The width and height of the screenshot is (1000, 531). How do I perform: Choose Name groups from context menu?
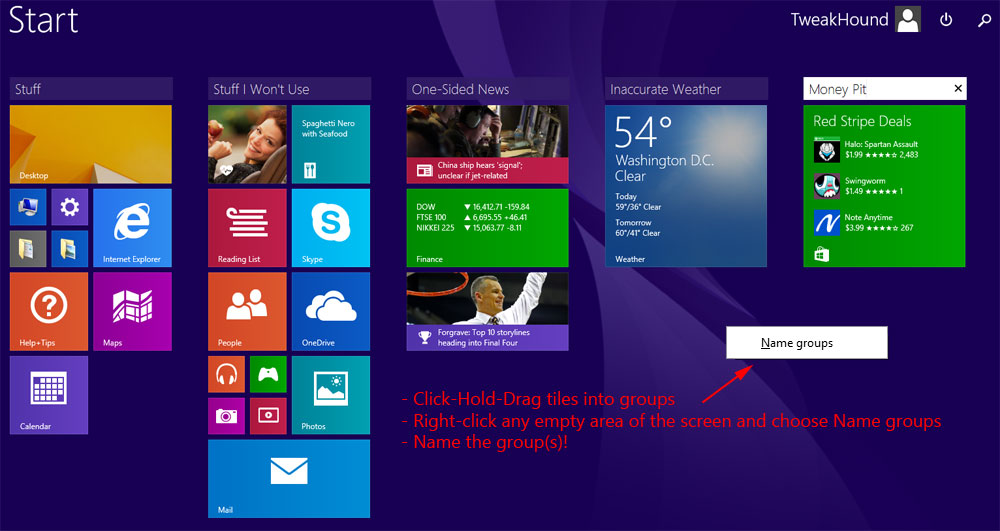click(807, 343)
